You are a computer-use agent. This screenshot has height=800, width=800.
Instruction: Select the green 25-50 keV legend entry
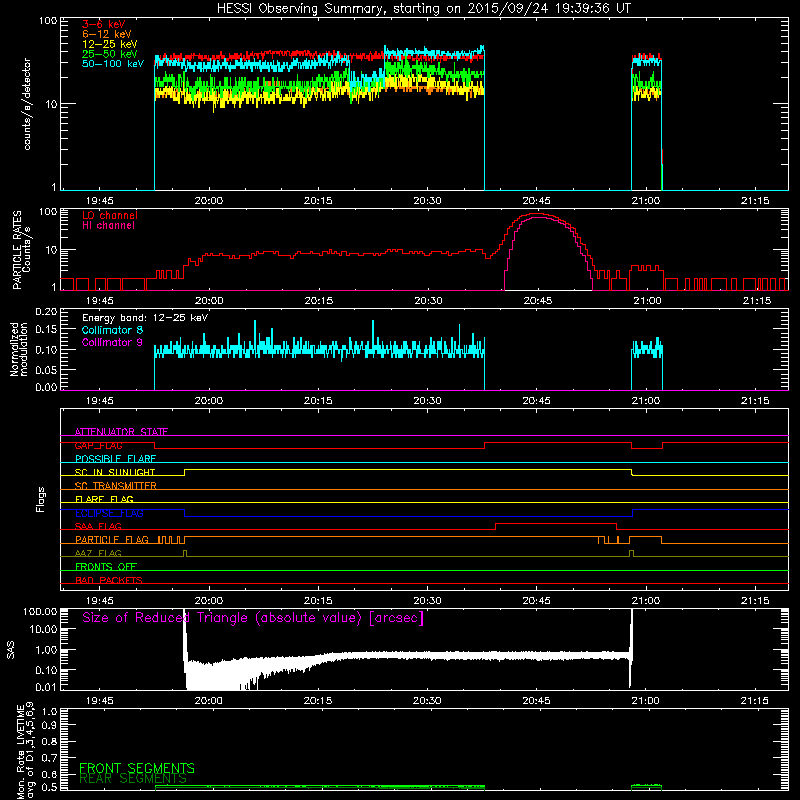coord(109,54)
